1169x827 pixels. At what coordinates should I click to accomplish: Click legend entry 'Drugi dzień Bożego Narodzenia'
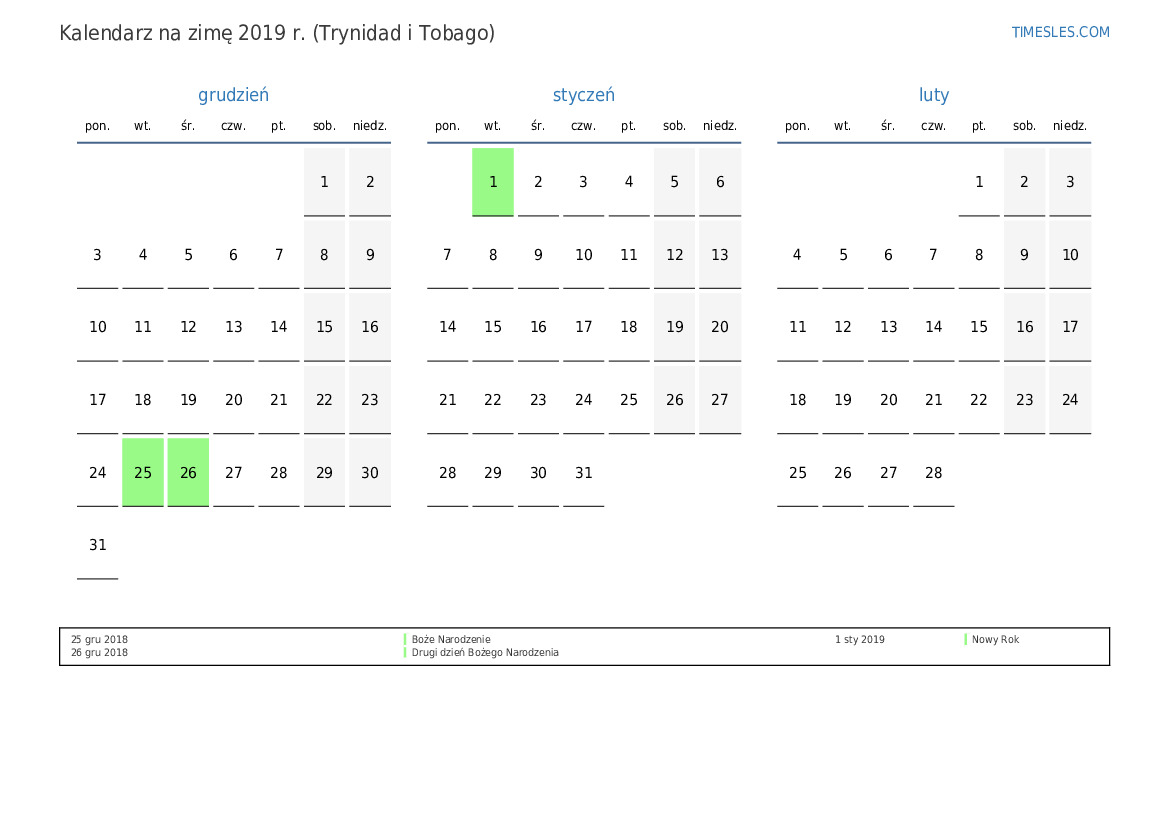pos(485,653)
